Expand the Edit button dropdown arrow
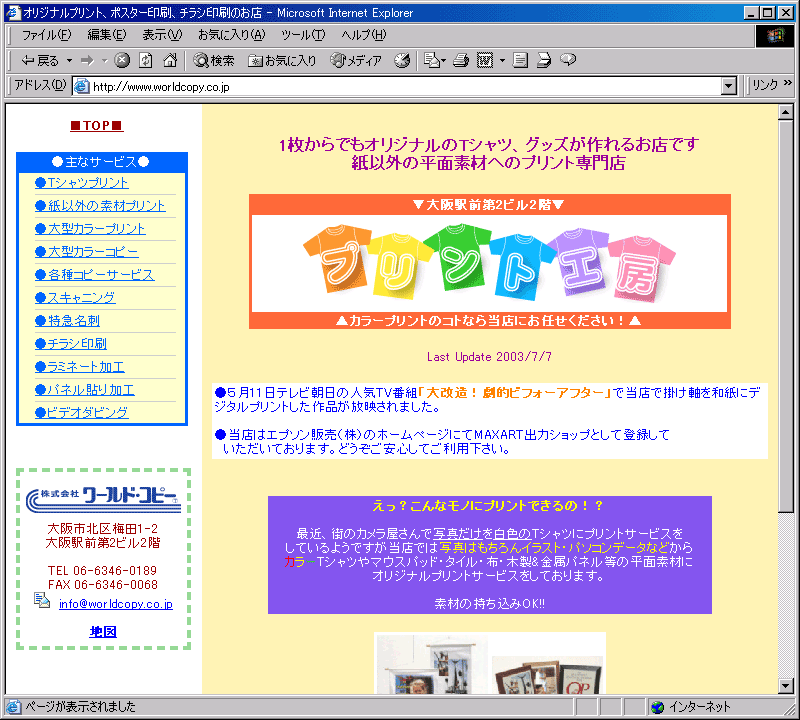This screenshot has height=720, width=800. tap(502, 61)
